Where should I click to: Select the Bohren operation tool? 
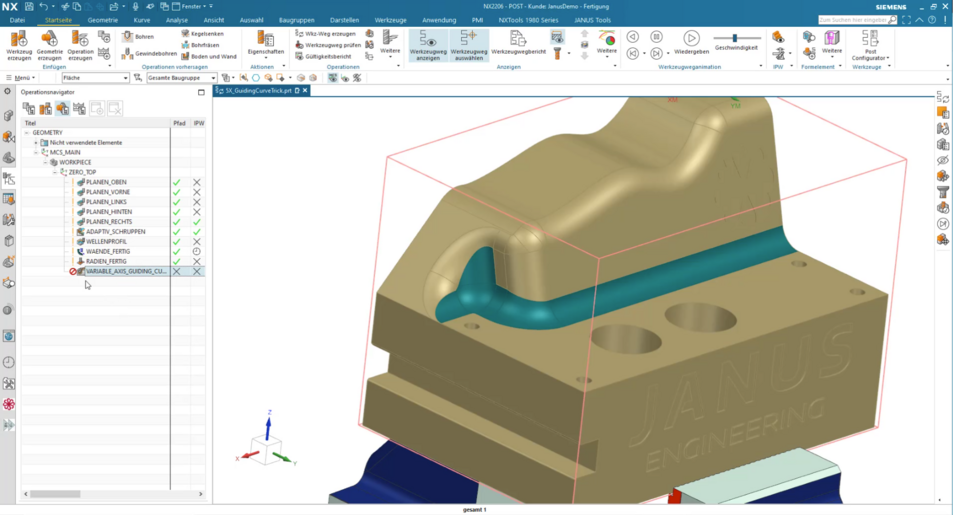coord(138,36)
